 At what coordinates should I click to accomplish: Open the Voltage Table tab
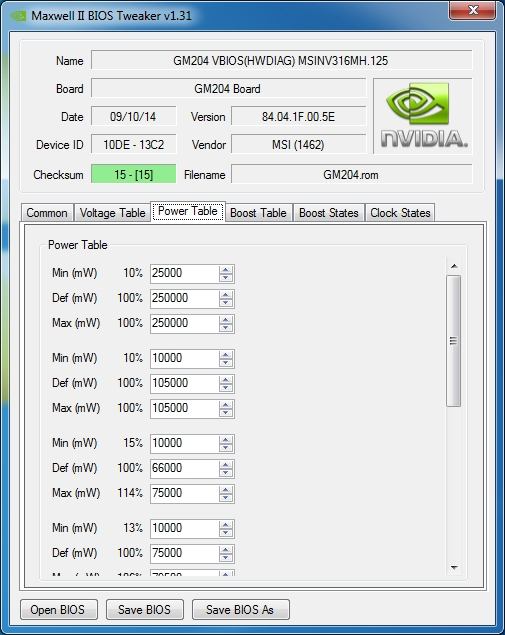click(x=112, y=213)
